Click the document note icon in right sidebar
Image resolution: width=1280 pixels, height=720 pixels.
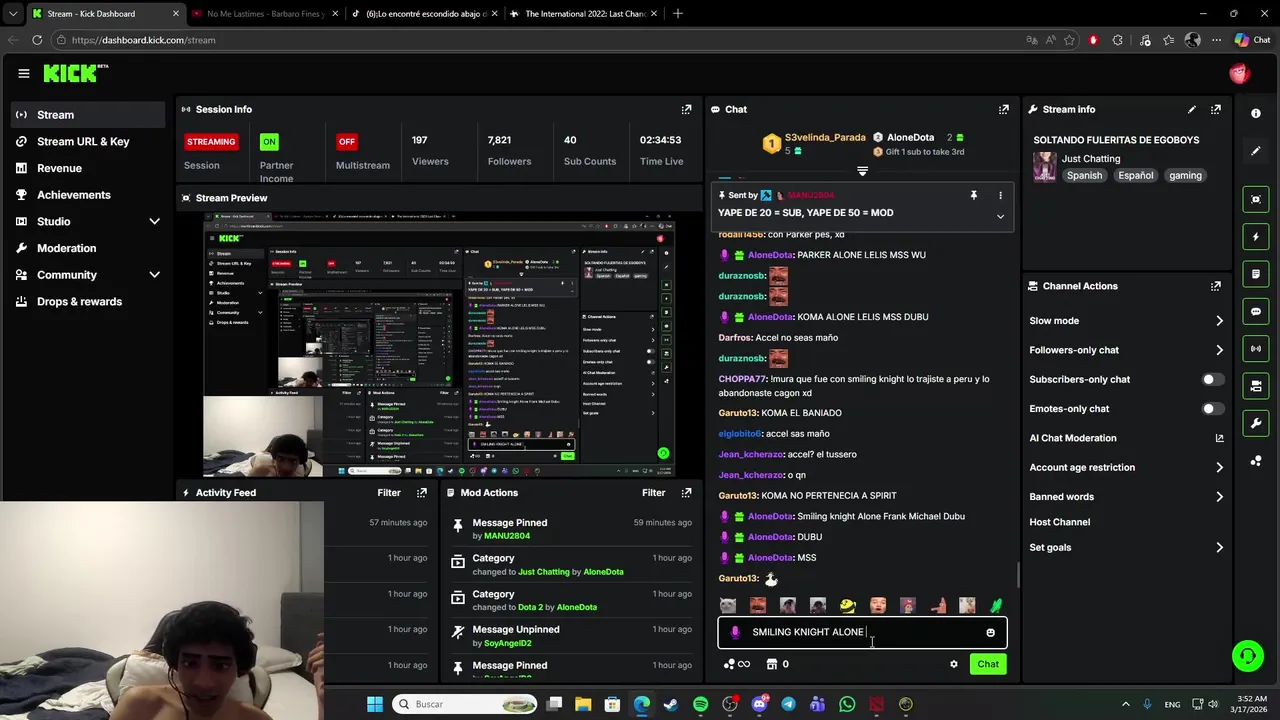point(1256,274)
